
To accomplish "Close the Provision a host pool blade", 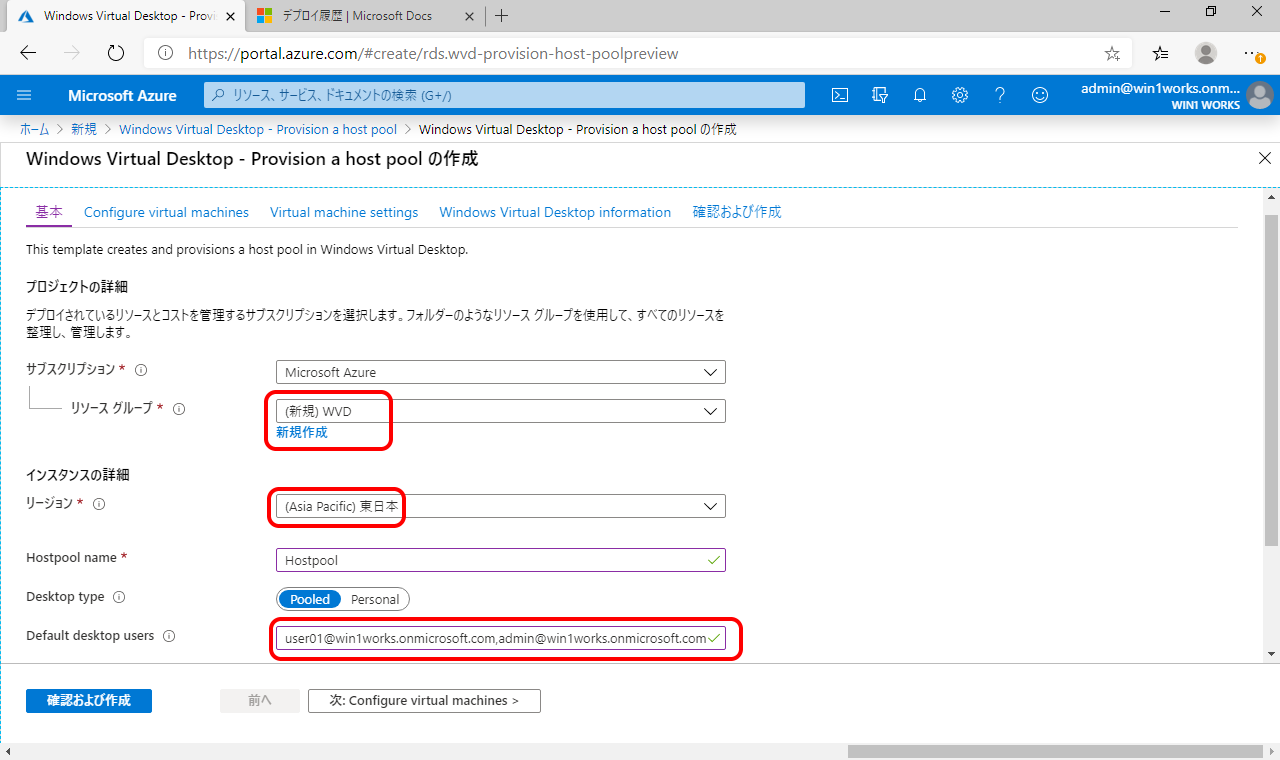I will [1265, 158].
